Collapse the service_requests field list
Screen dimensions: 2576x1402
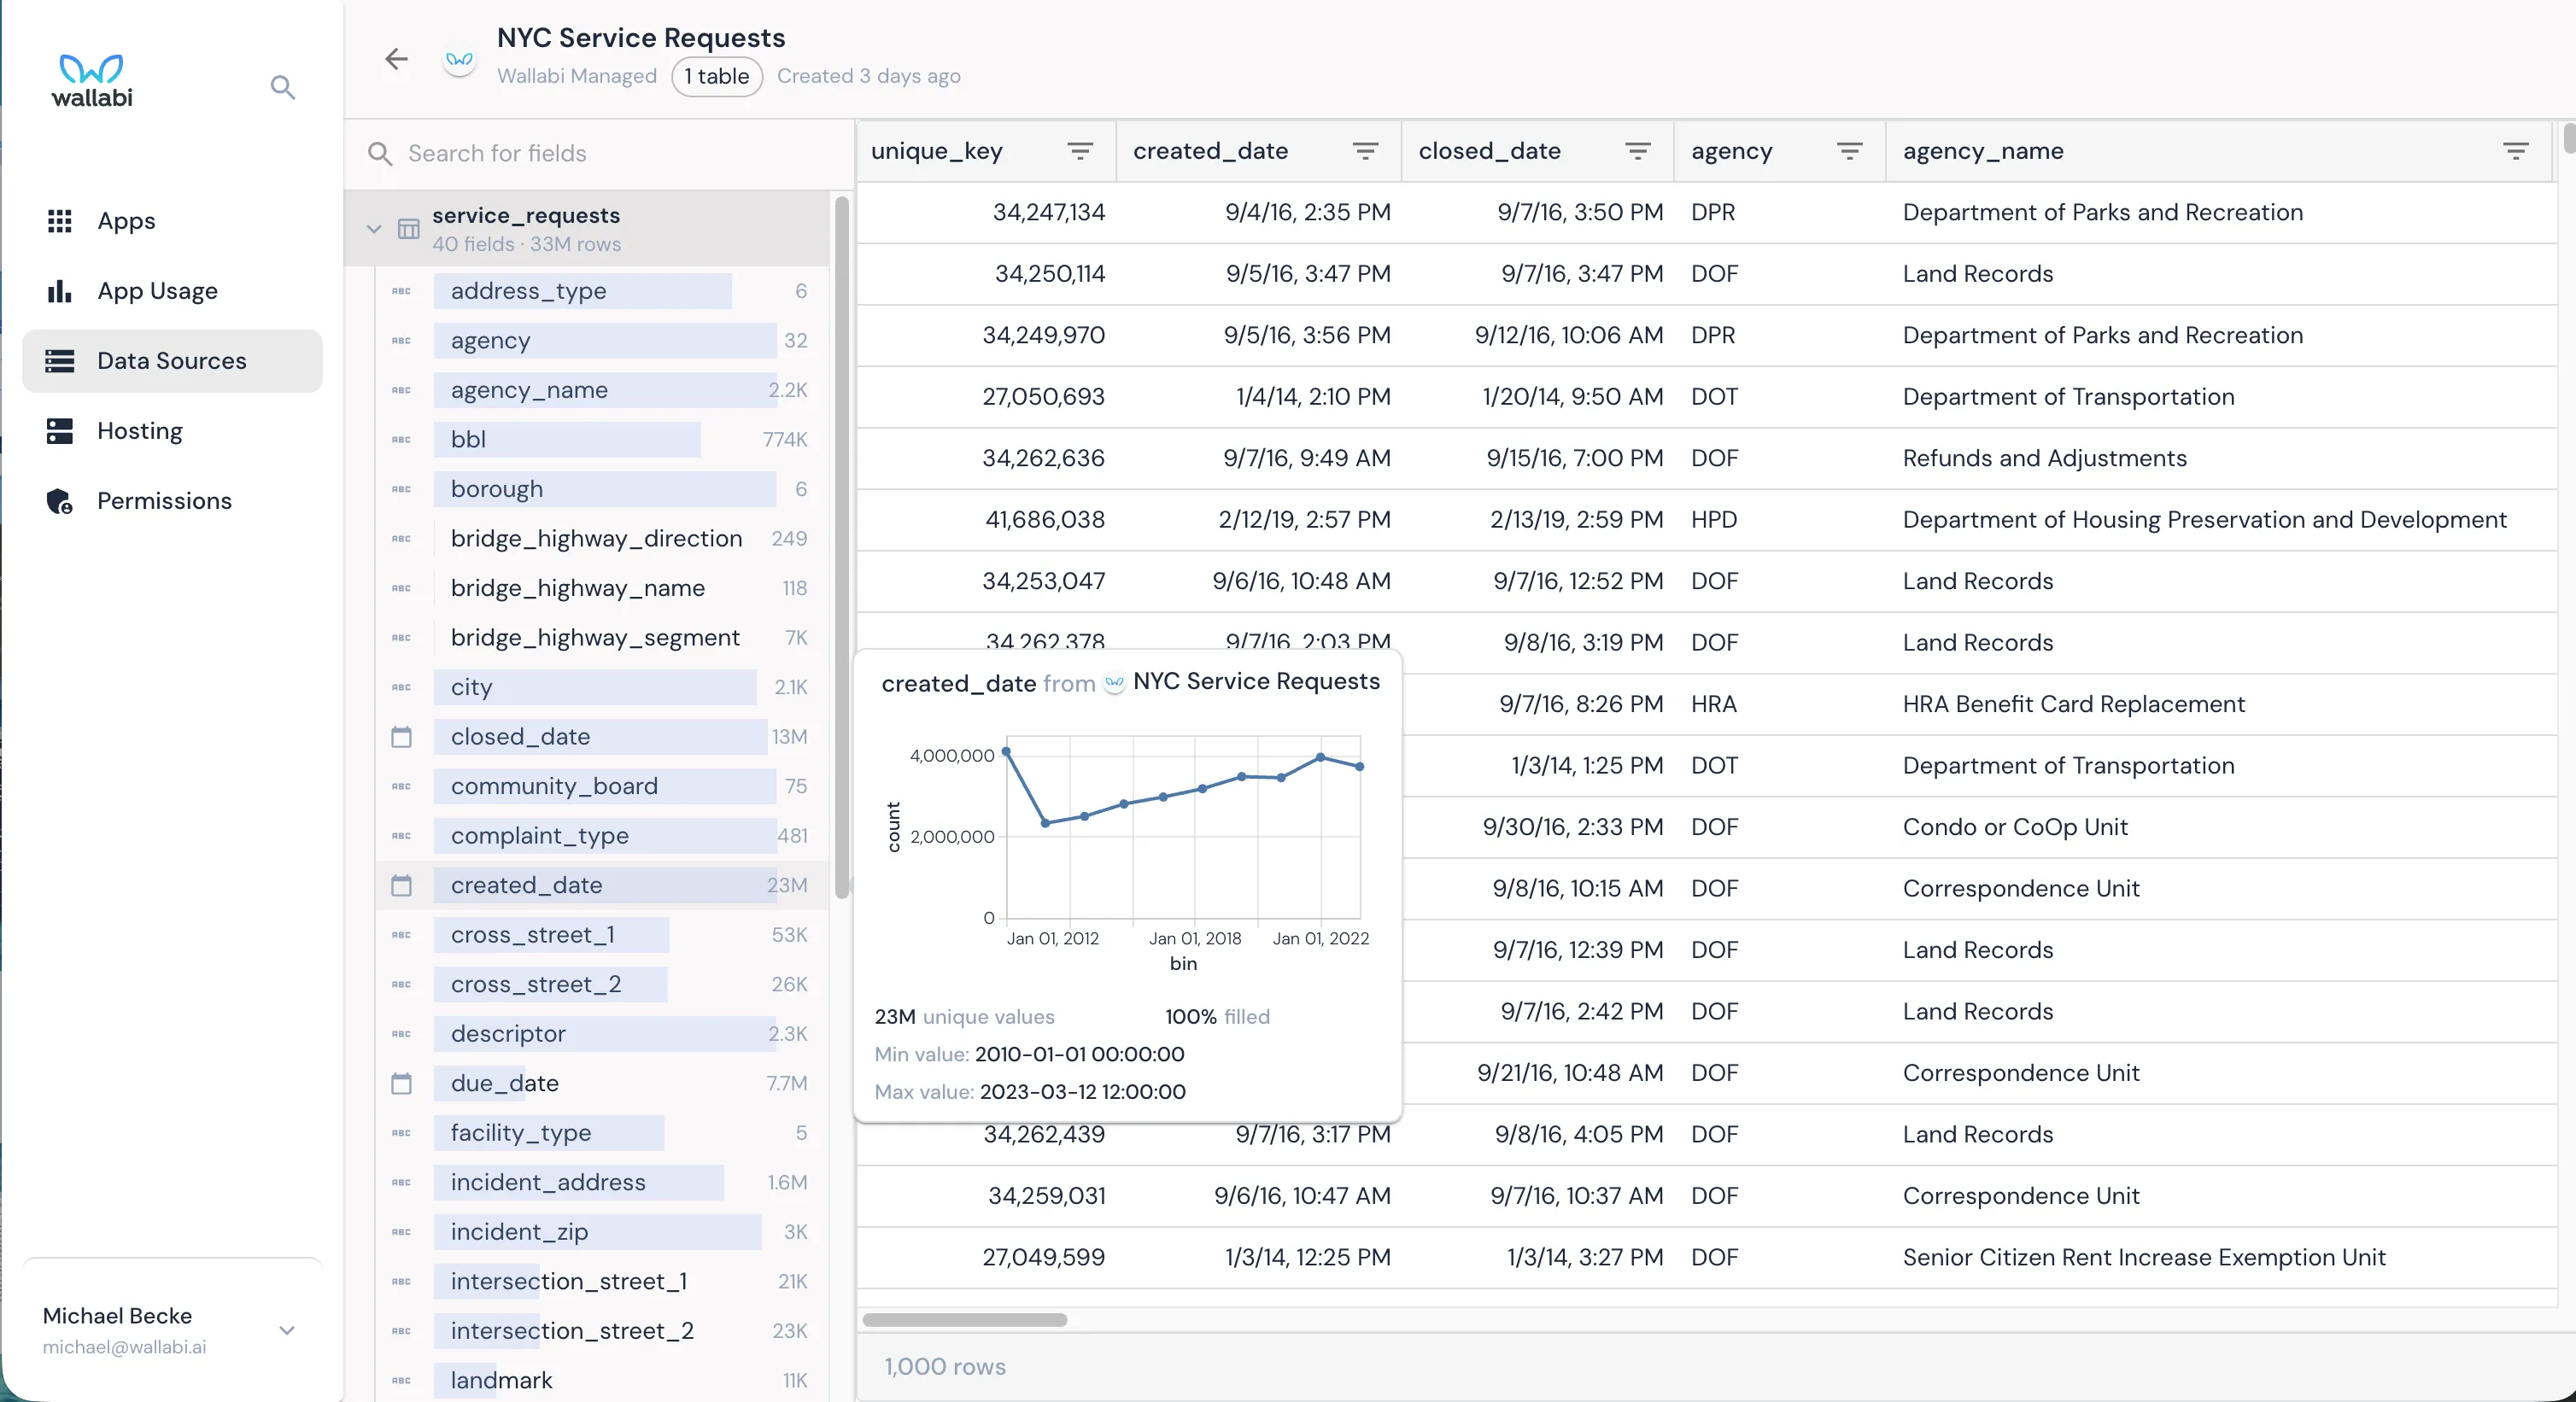(x=373, y=229)
